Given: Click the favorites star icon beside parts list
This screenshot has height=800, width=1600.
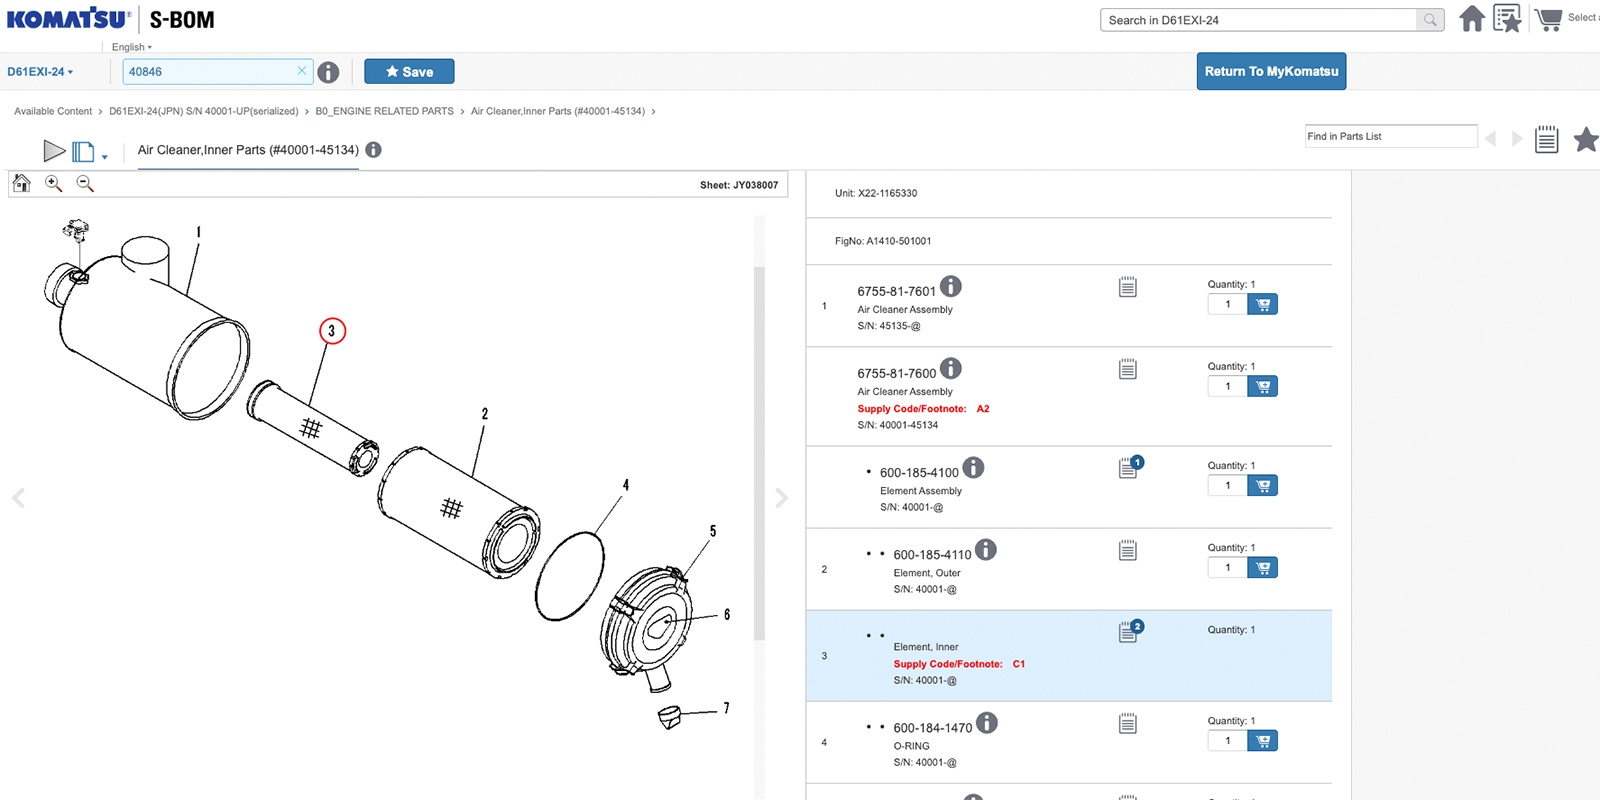Looking at the screenshot, I should [1585, 139].
